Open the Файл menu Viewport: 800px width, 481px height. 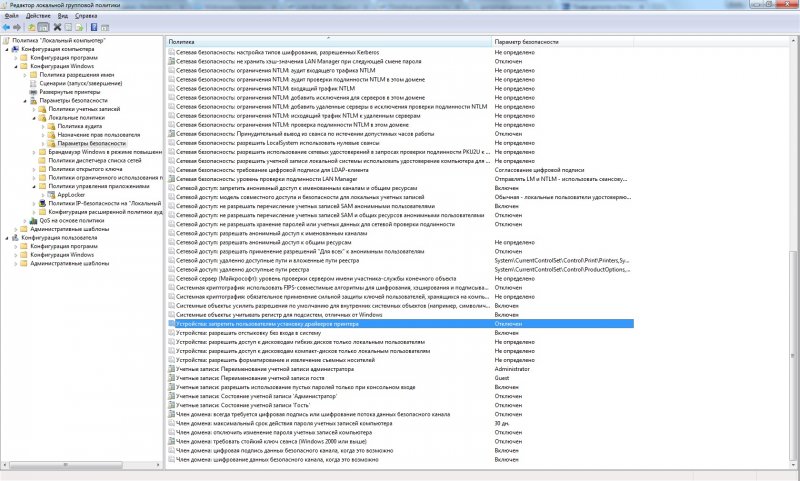pos(9,17)
